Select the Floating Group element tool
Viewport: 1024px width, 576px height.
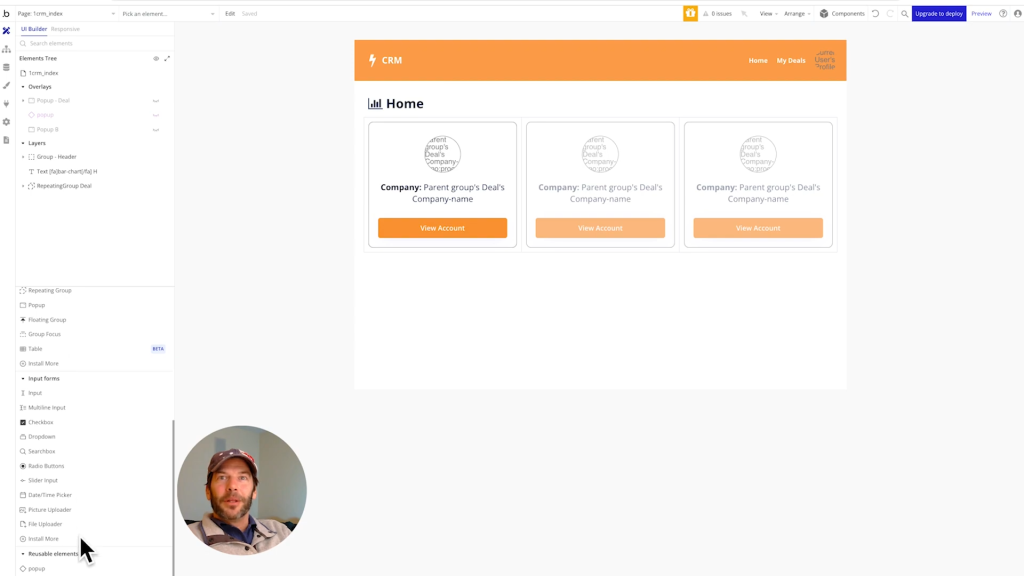46,320
